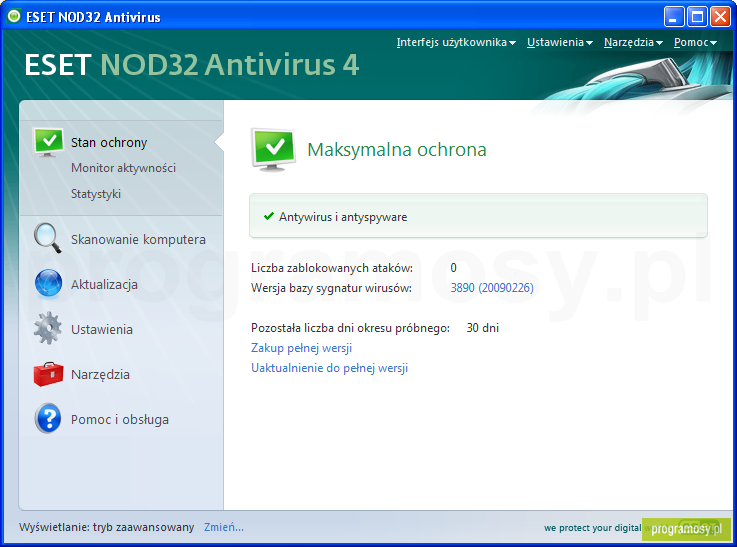Screen dimensions: 737x547
Task: Click the Narzędzia red toolbox icon
Action: click(48, 374)
